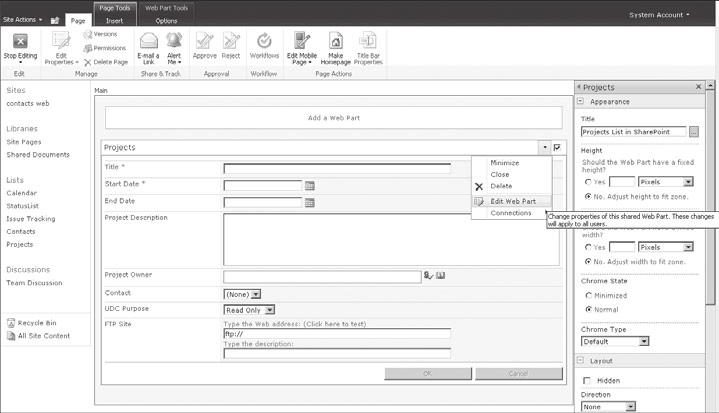The height and width of the screenshot is (413, 719).
Task: Click the OK button in the form
Action: 427,374
